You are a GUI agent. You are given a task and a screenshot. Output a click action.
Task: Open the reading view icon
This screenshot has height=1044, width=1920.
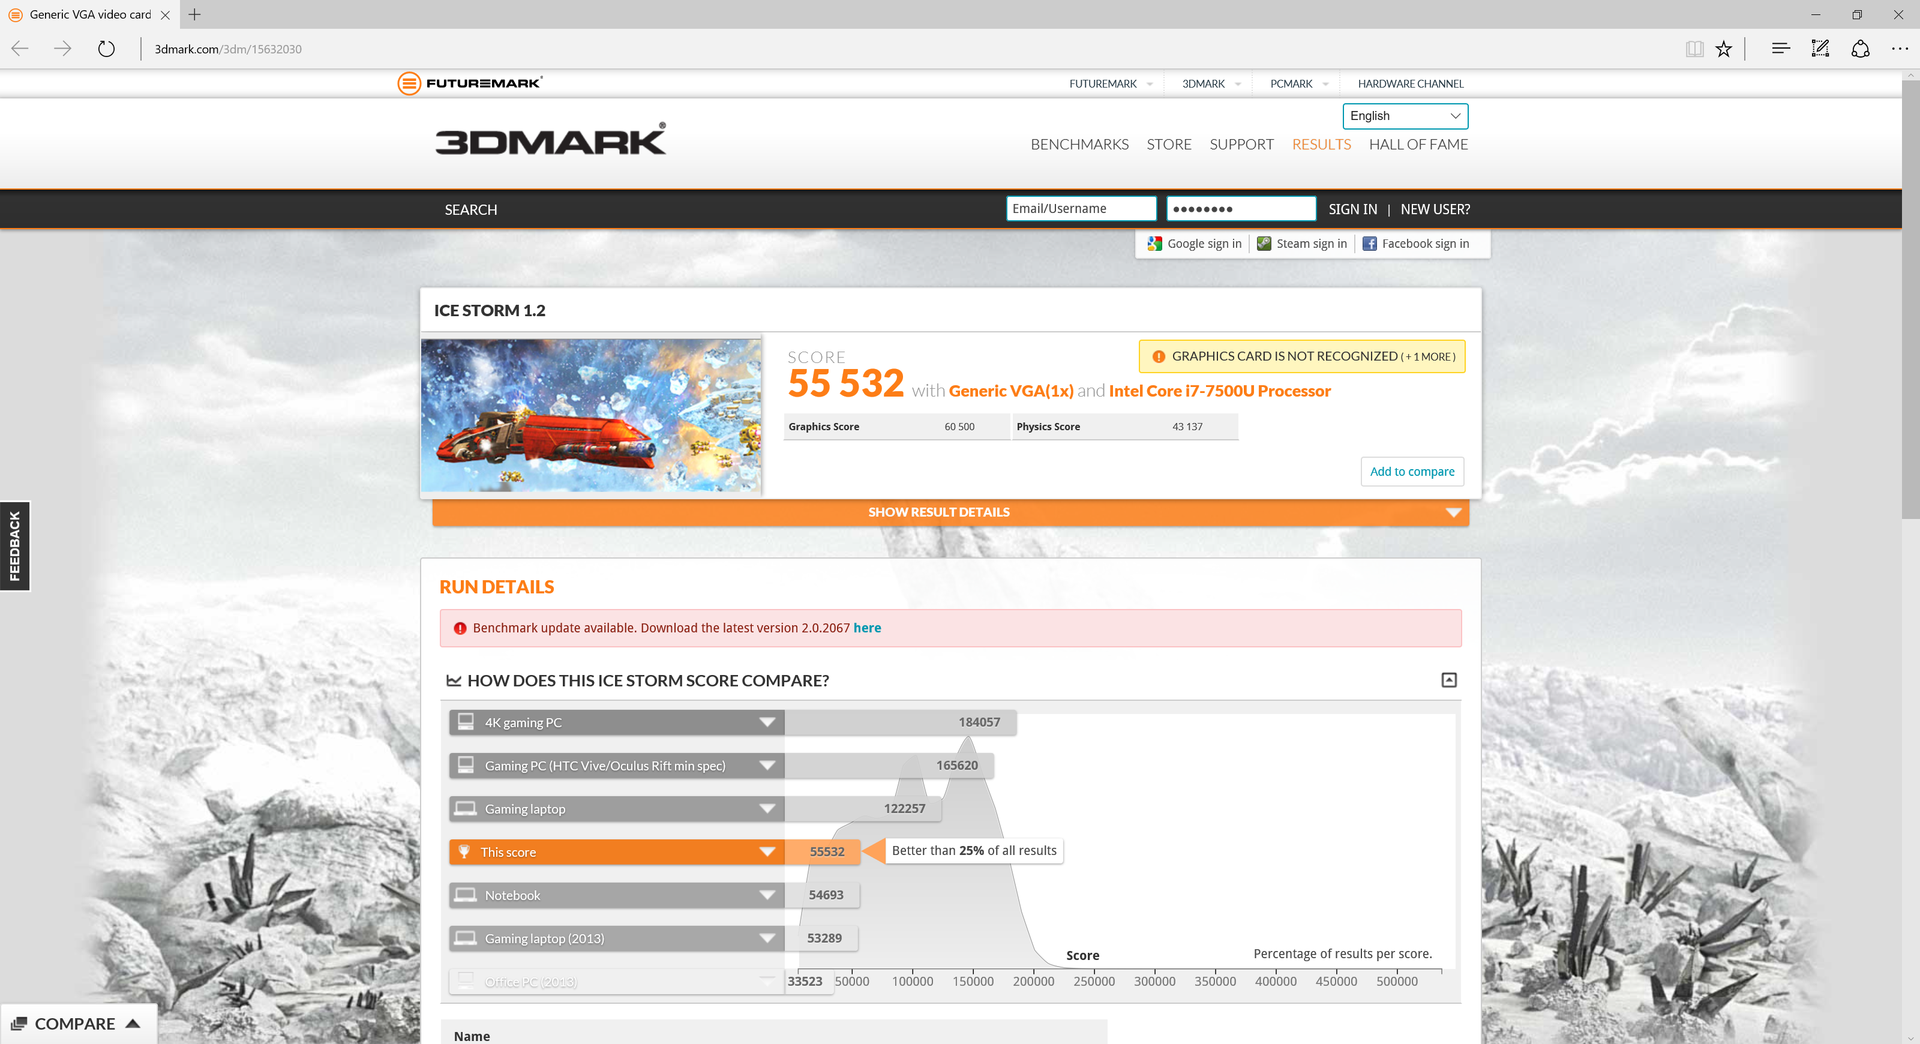pos(1694,48)
